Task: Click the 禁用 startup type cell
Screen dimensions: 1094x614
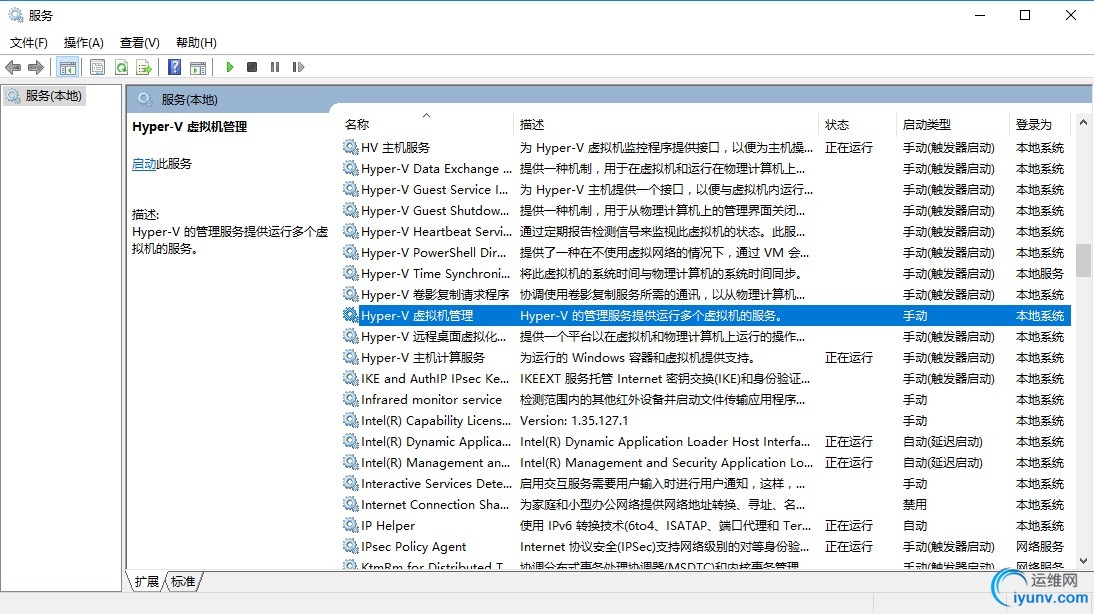Action: point(915,504)
